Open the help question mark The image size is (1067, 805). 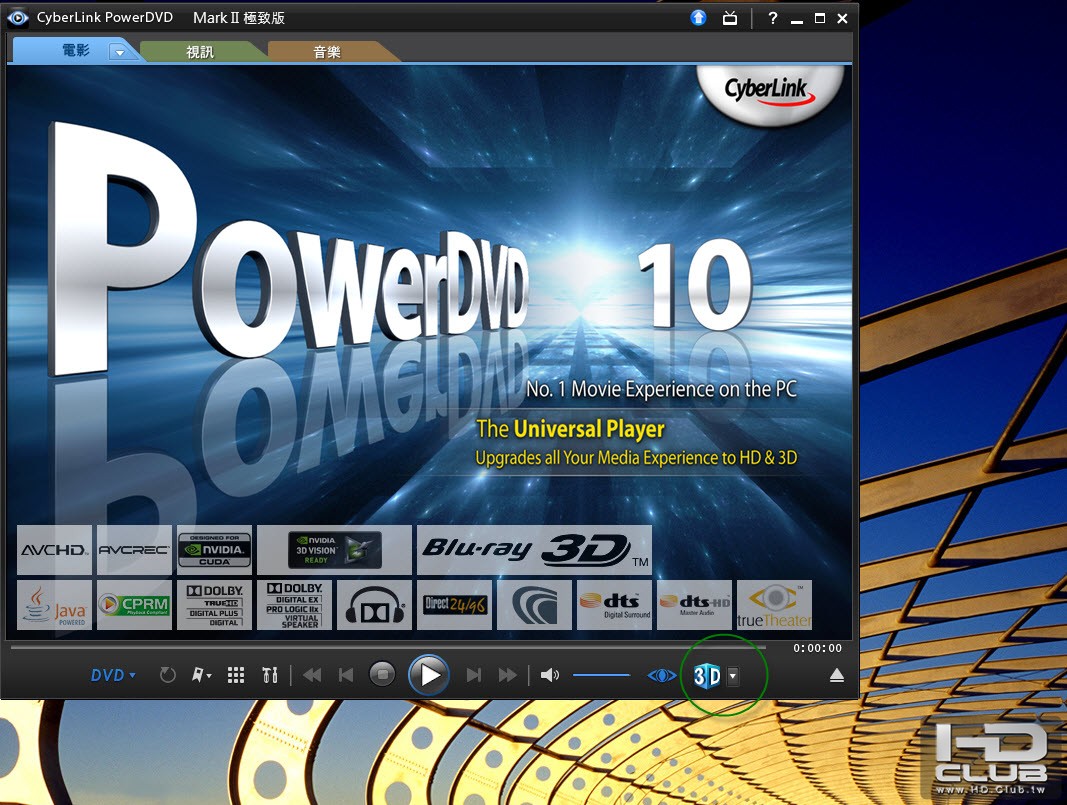(772, 18)
